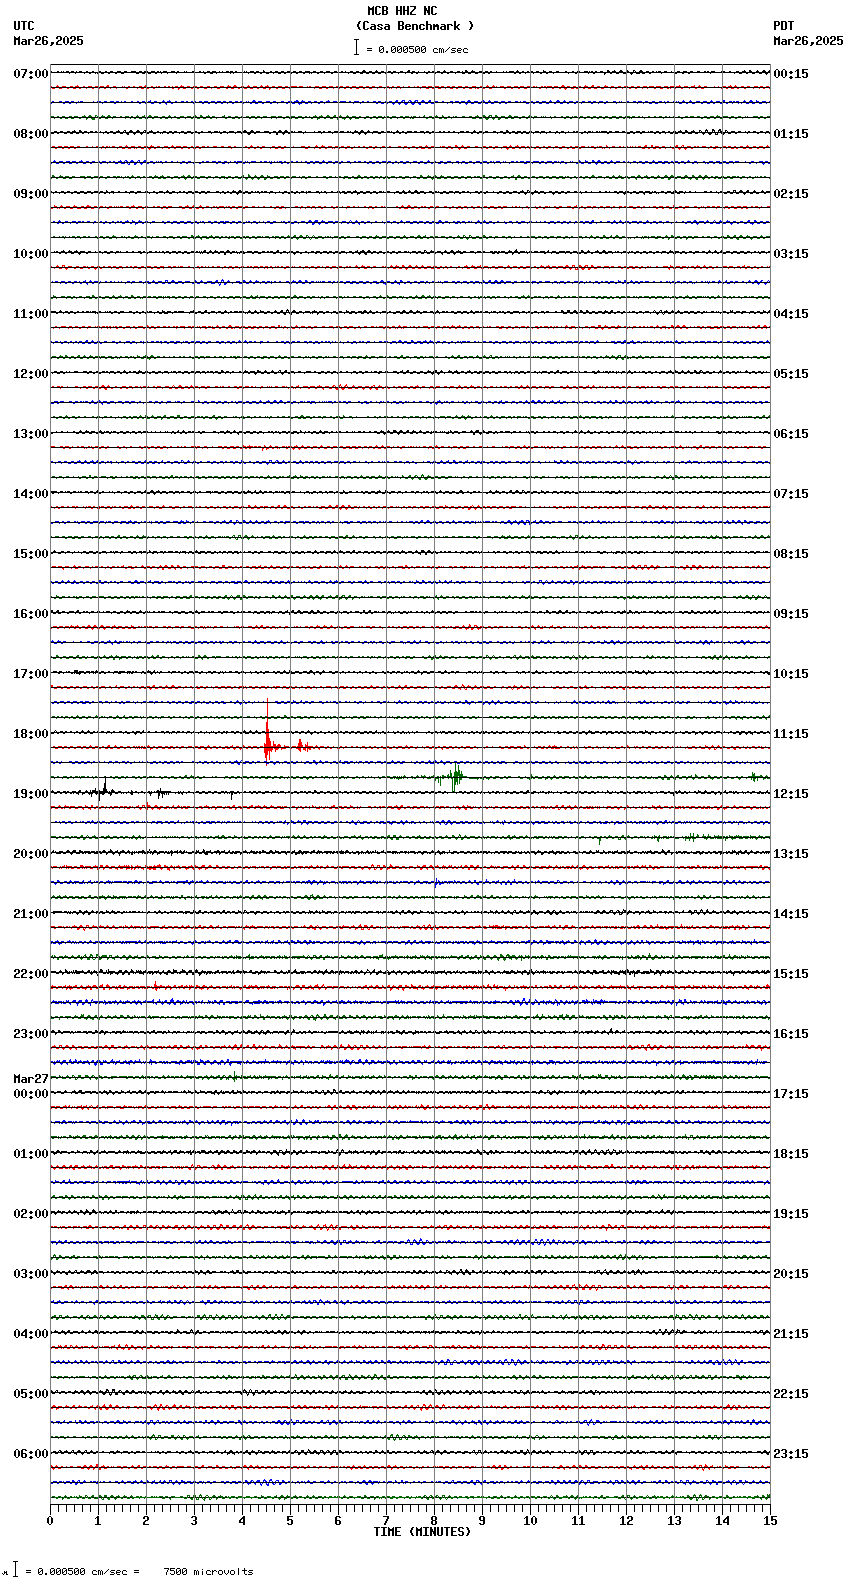Click the '22:00' UTC time label
Viewport: 850px width, 1584px height.
(x=31, y=974)
